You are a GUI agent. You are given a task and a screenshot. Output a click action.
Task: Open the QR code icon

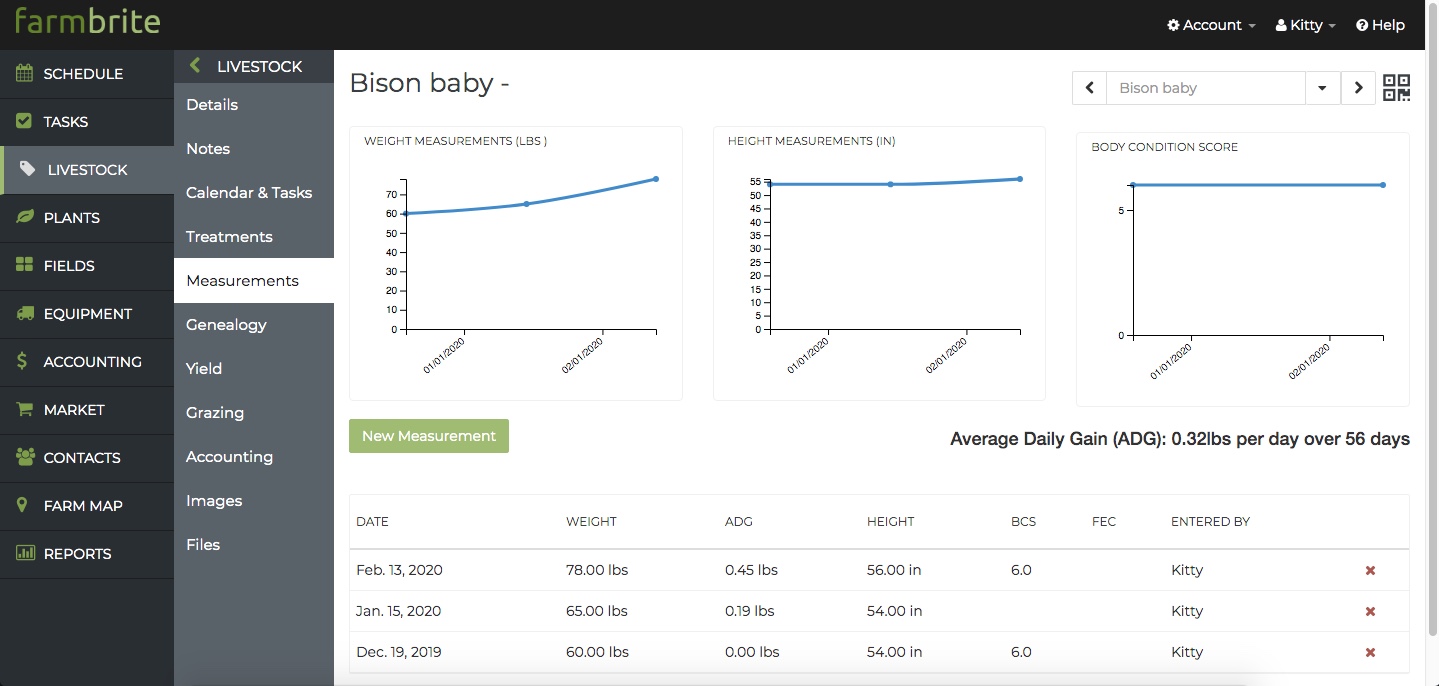(x=1396, y=88)
